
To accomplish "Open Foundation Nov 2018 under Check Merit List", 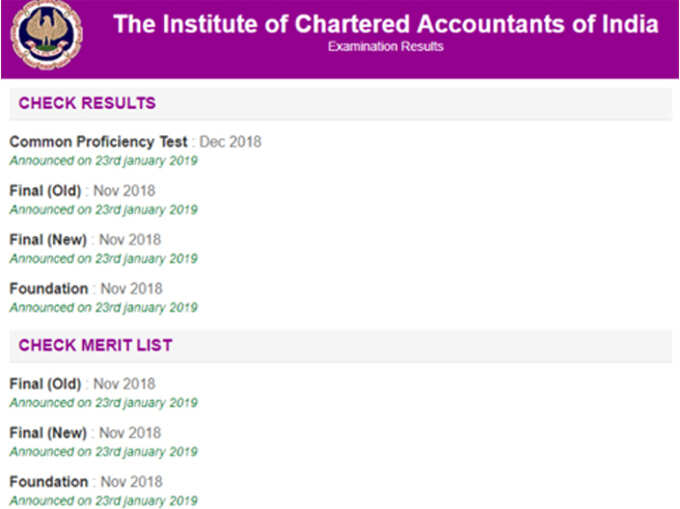I will pos(86,482).
